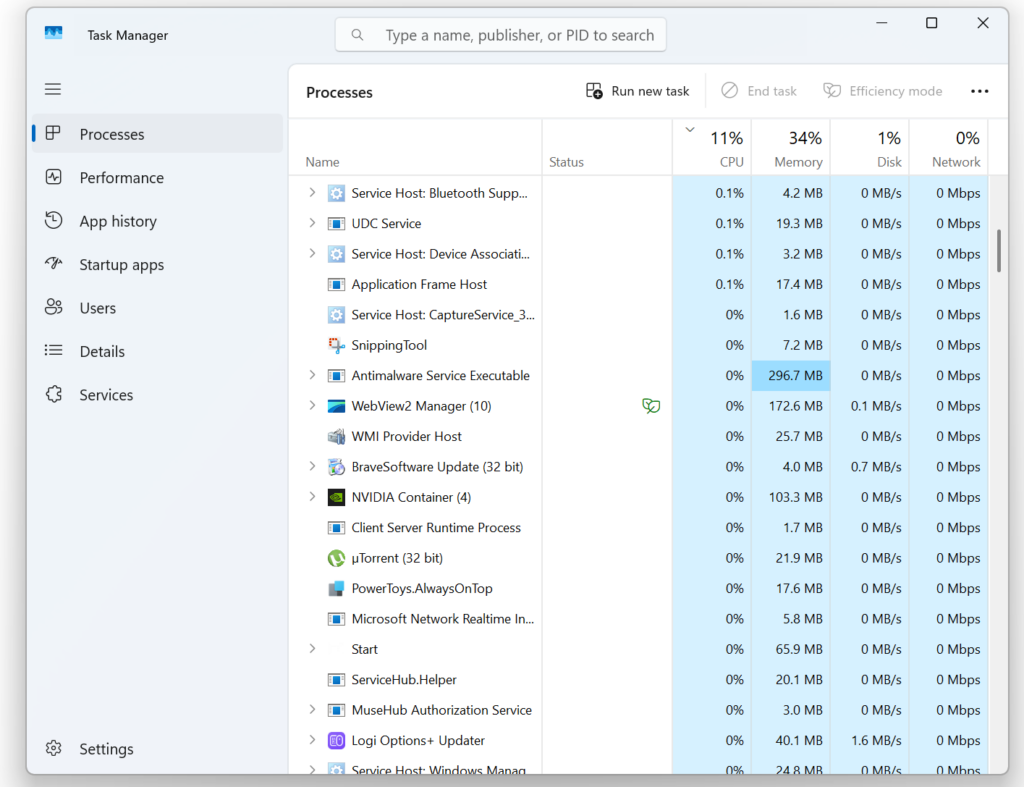
Task: Expand Service Host: Bluetooth Support row
Action: coord(312,193)
